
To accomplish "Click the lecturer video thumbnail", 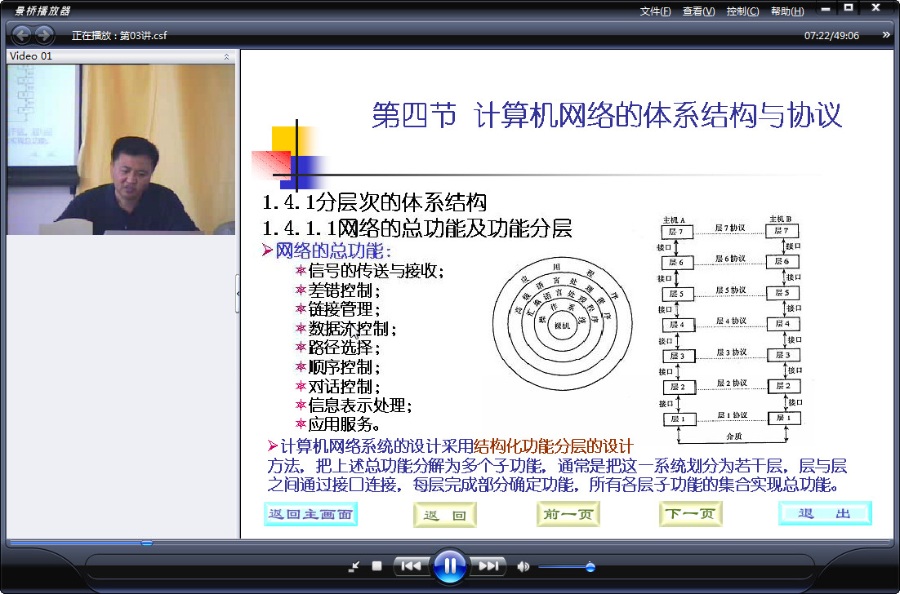I will 121,149.
